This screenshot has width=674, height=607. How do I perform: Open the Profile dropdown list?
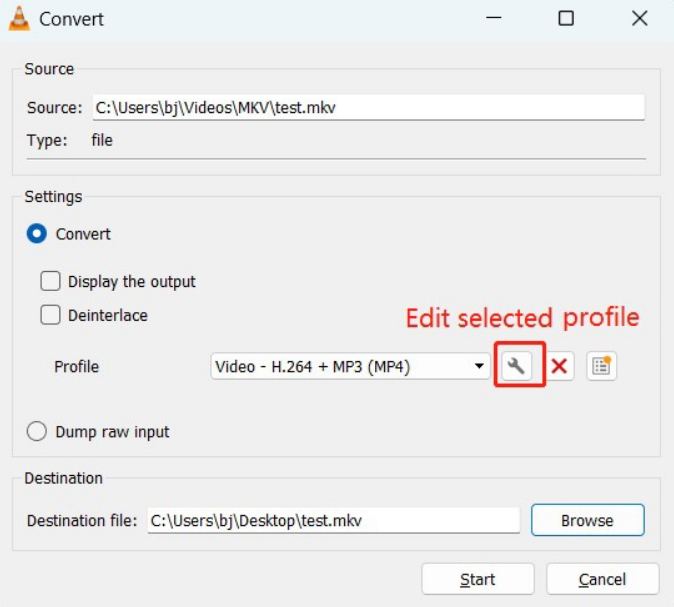coord(350,366)
